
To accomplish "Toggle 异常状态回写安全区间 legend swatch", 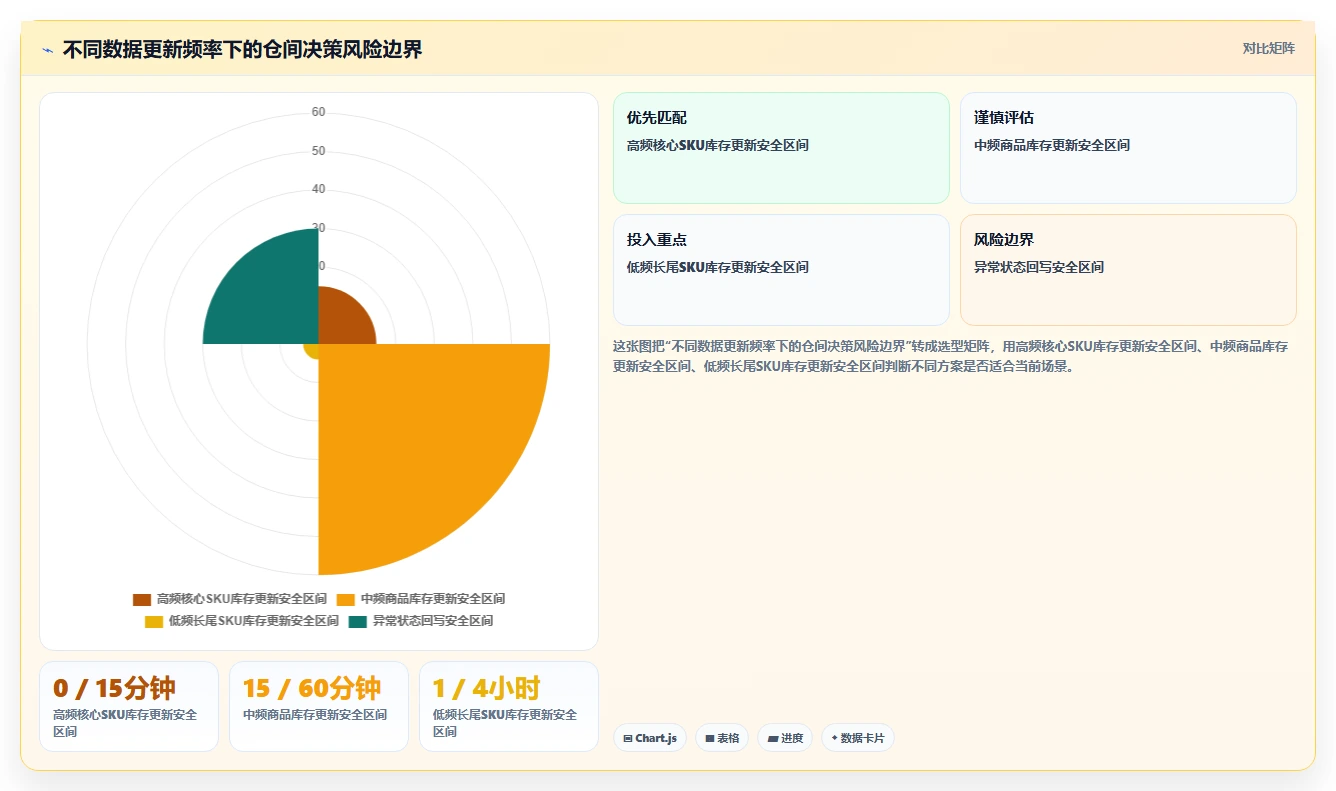I will 358,621.
